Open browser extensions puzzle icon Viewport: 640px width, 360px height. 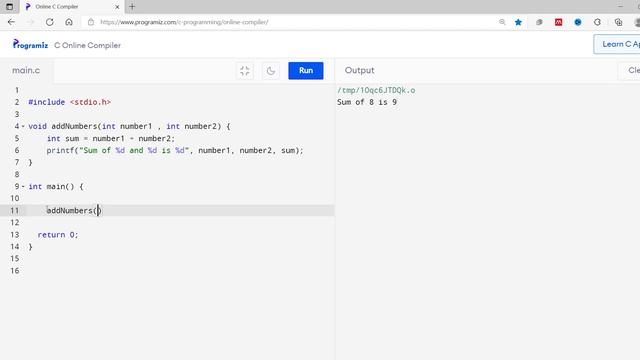pos(598,22)
